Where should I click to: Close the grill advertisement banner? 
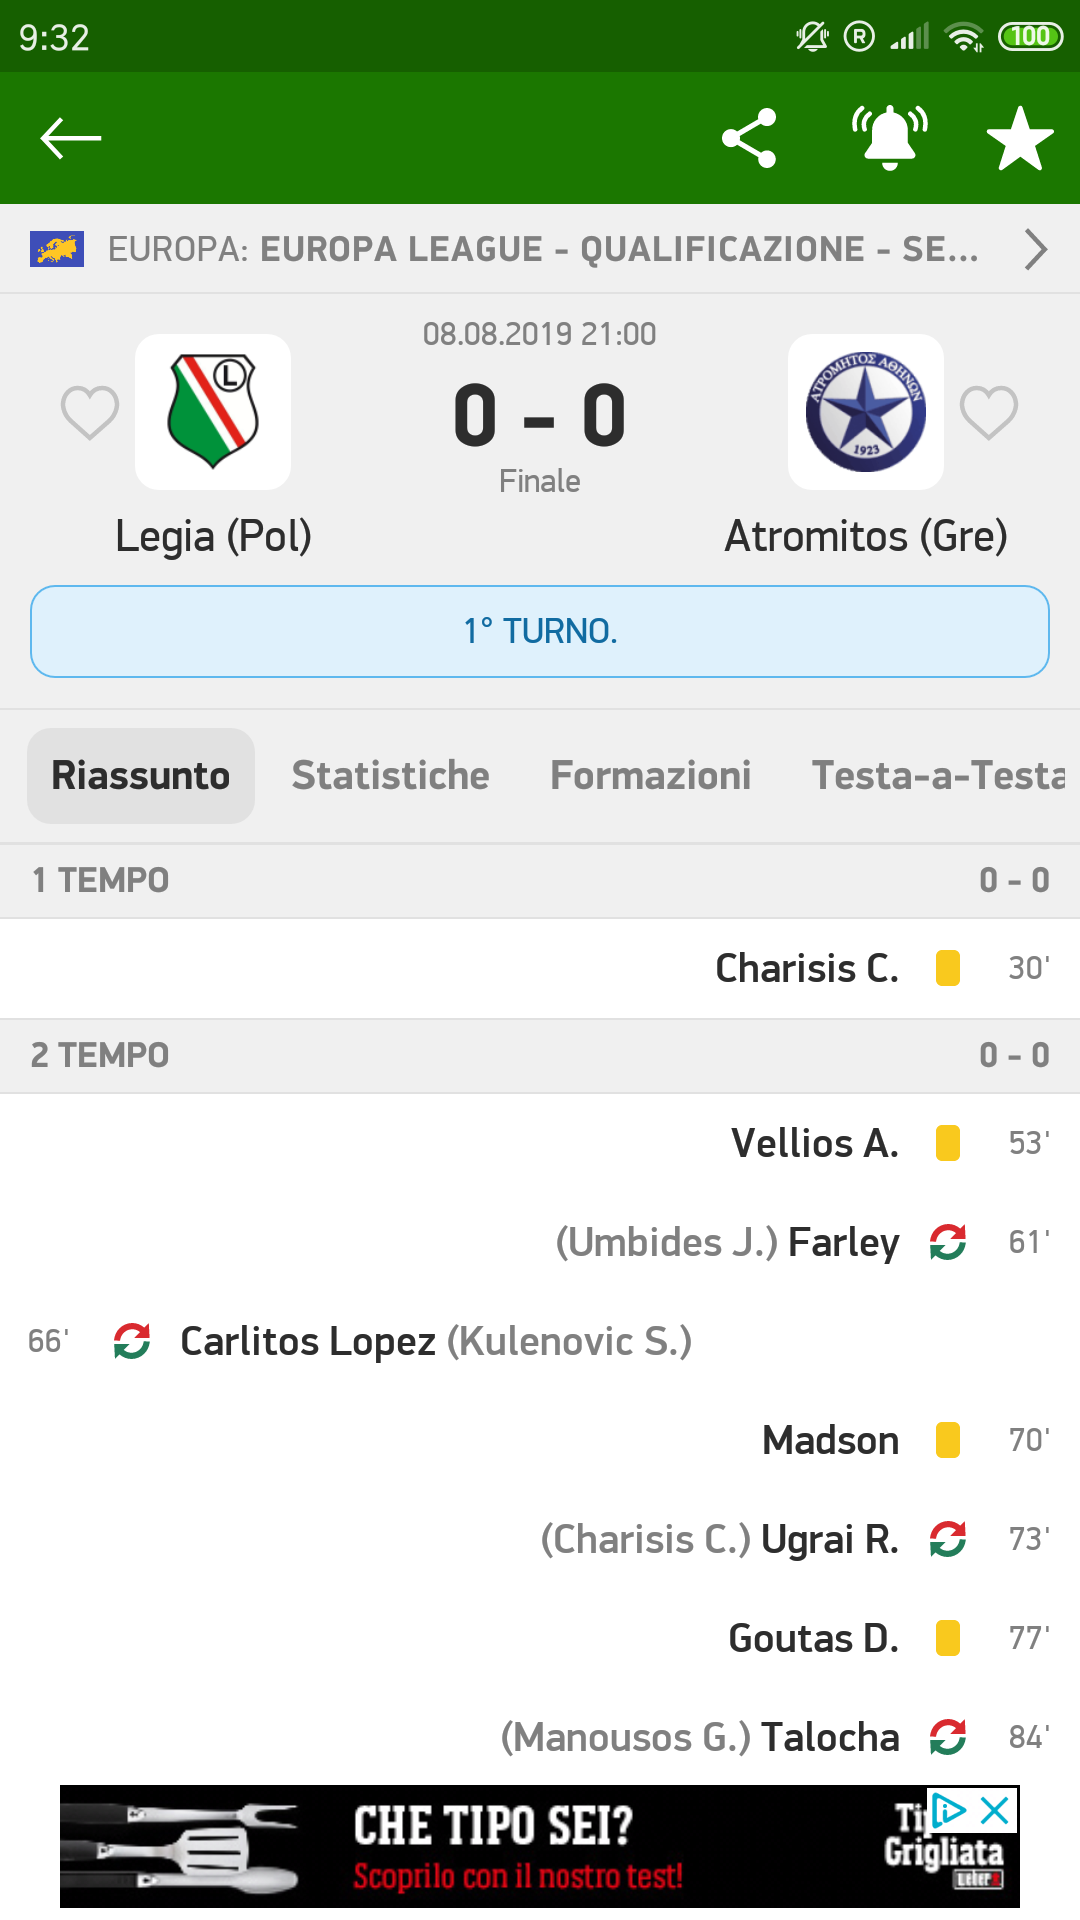pyautogui.click(x=995, y=1810)
